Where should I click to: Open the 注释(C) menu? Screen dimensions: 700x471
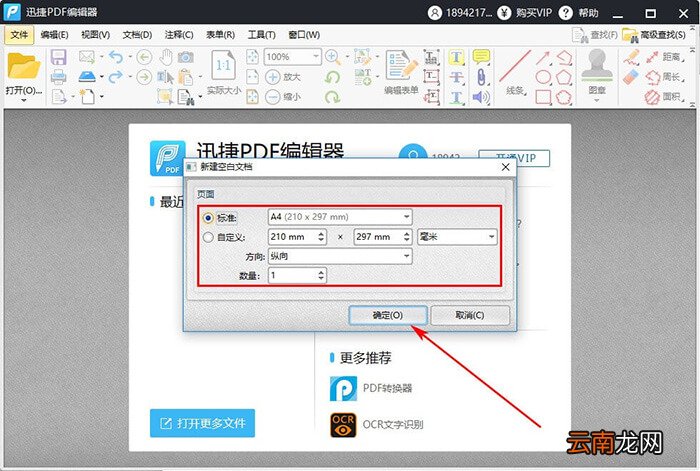(x=179, y=35)
